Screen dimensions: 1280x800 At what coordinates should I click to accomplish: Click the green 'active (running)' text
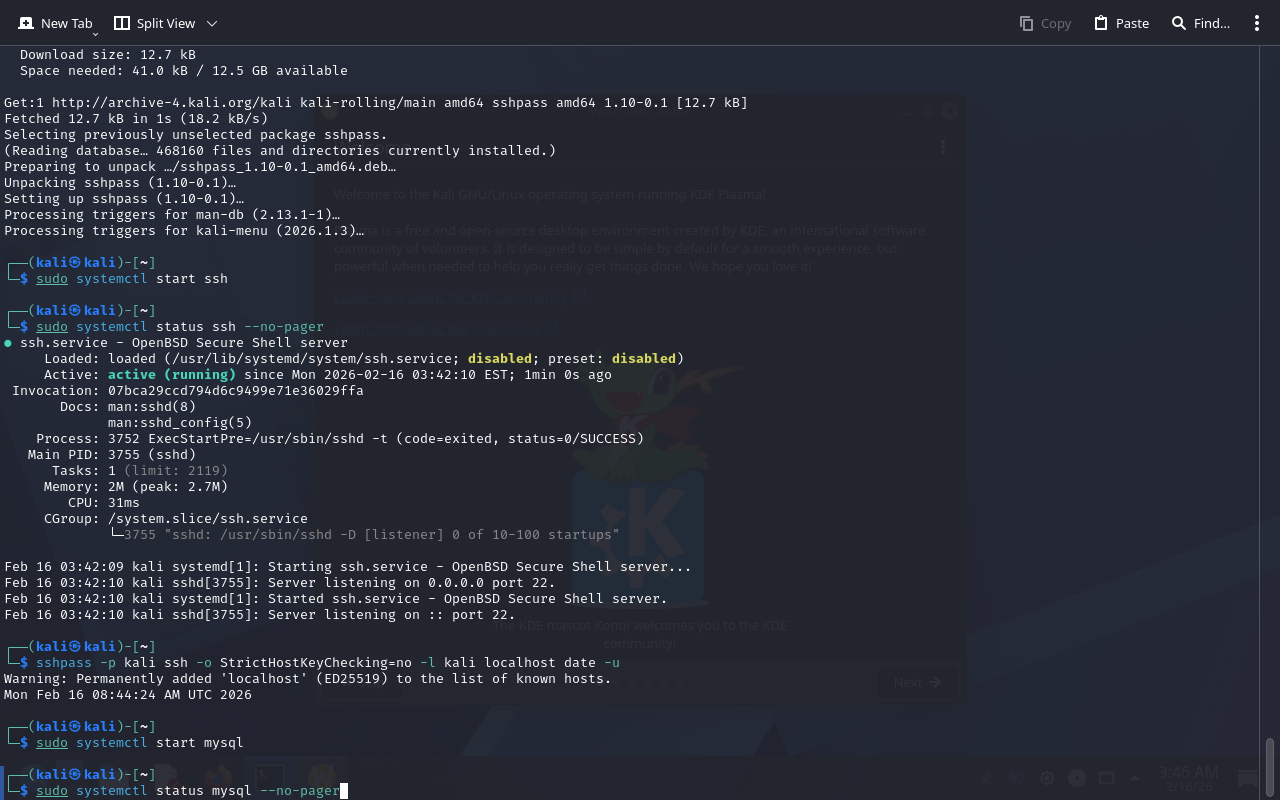(x=171, y=375)
